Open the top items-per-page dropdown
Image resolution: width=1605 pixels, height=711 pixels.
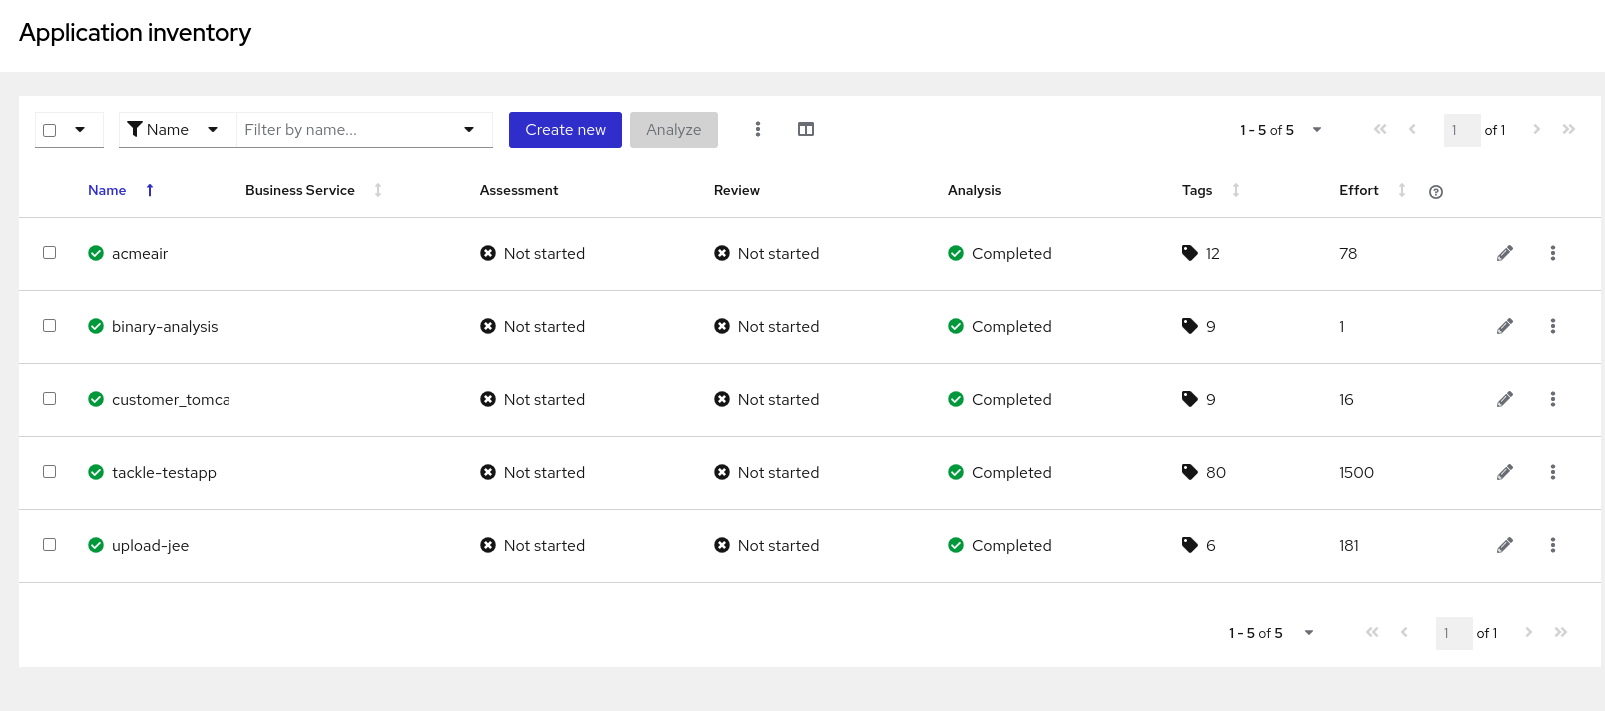pos(1316,130)
